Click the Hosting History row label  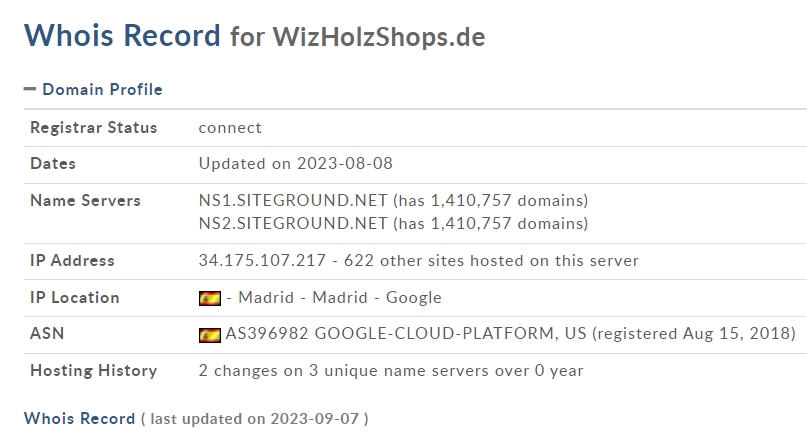pos(94,371)
